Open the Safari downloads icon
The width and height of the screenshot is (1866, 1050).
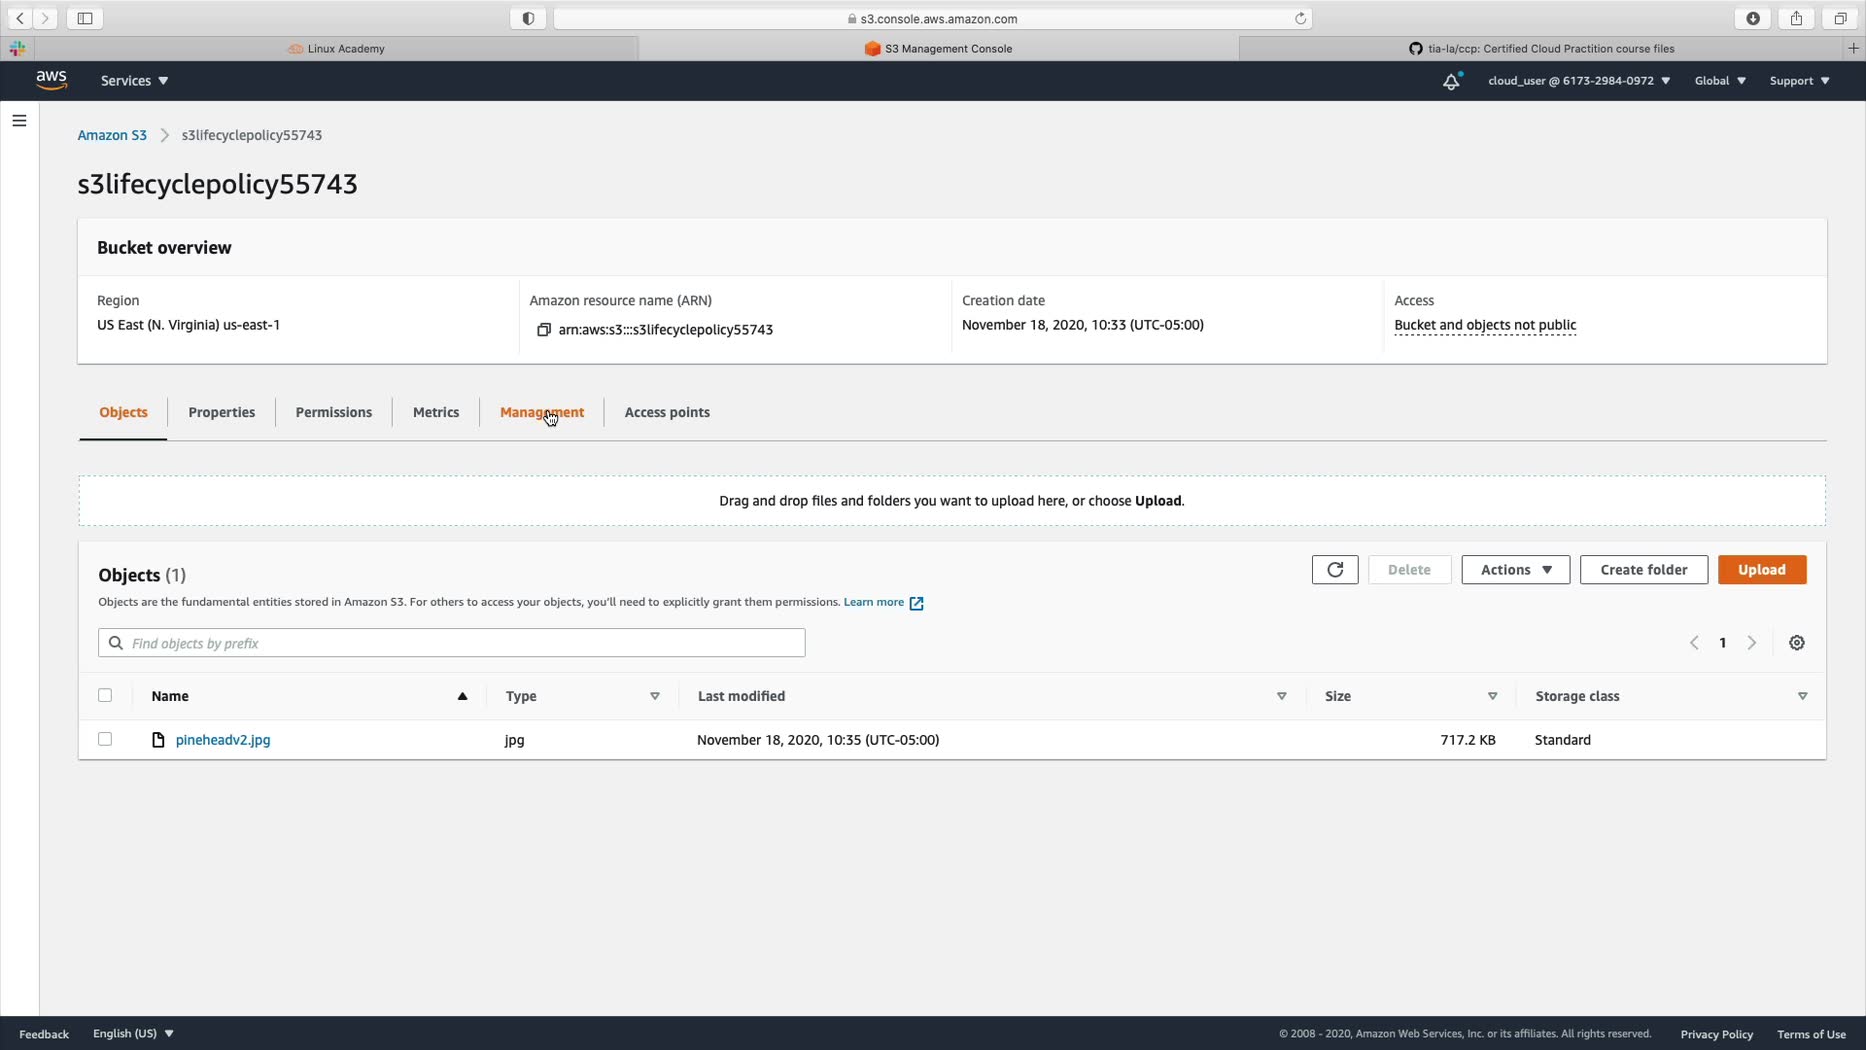[1753, 18]
